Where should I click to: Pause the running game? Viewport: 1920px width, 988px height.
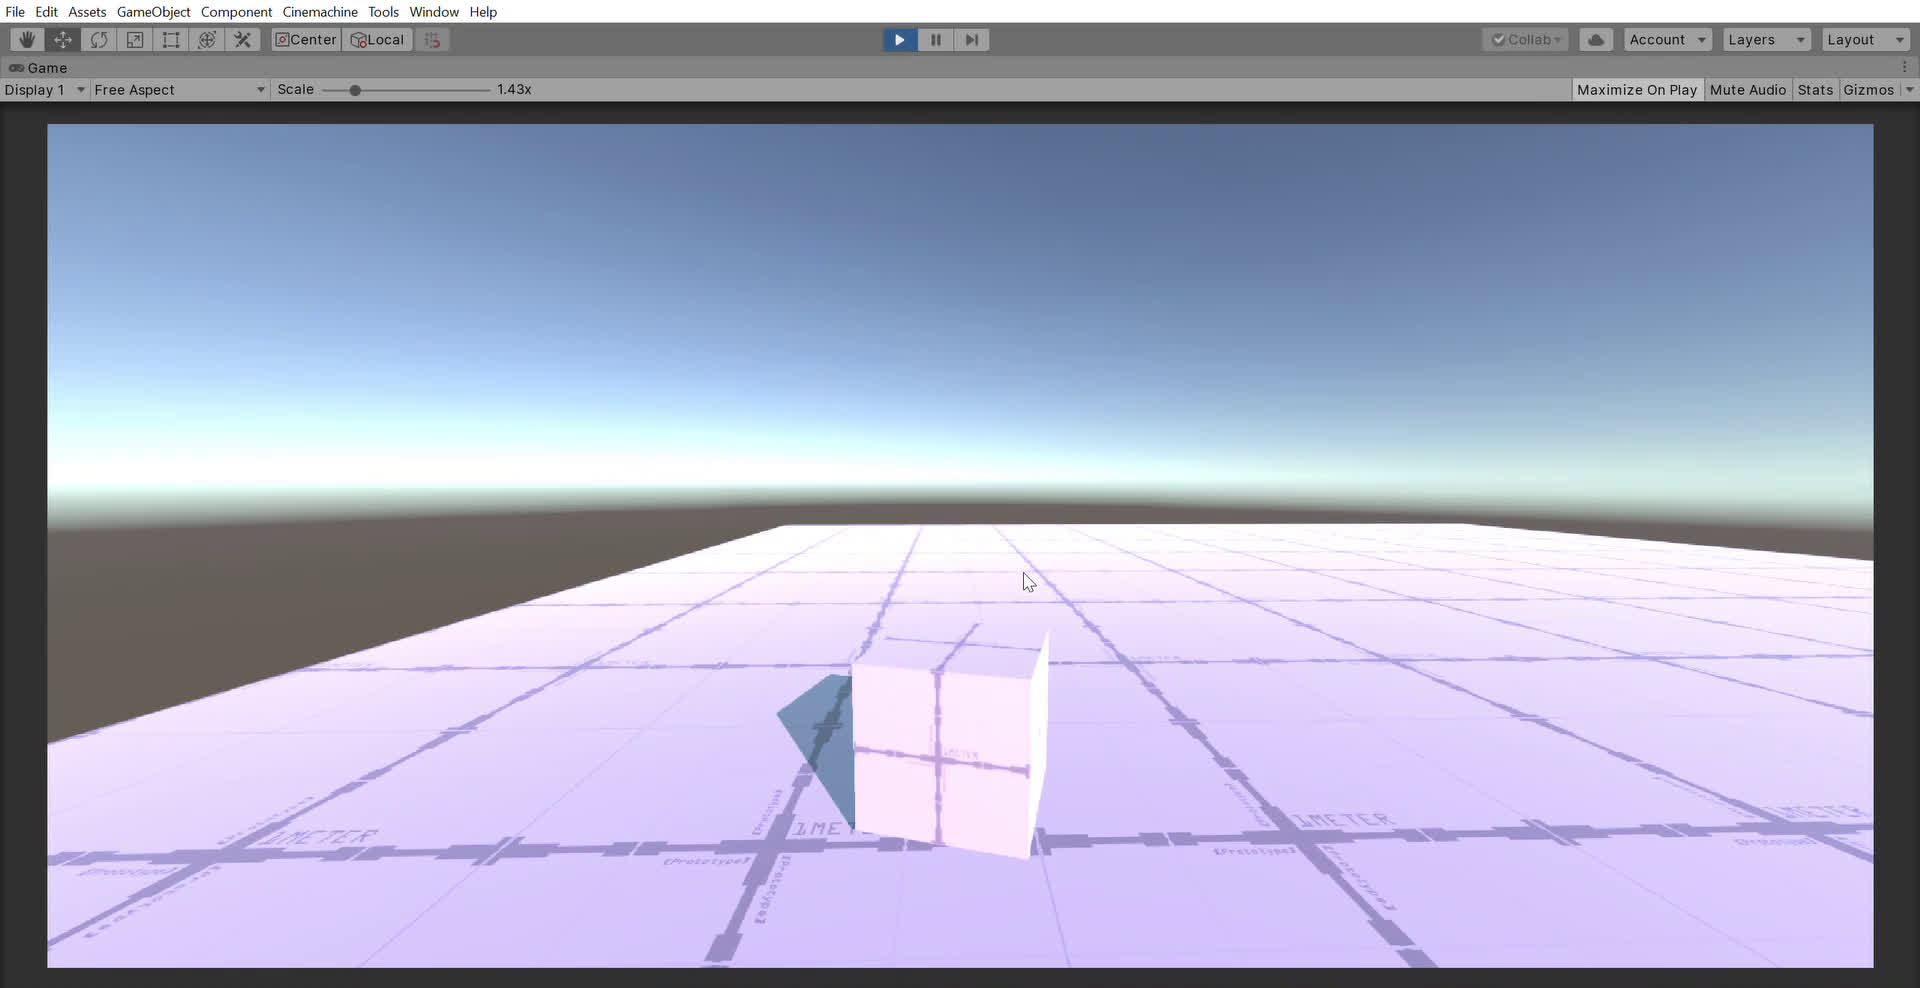coord(936,40)
